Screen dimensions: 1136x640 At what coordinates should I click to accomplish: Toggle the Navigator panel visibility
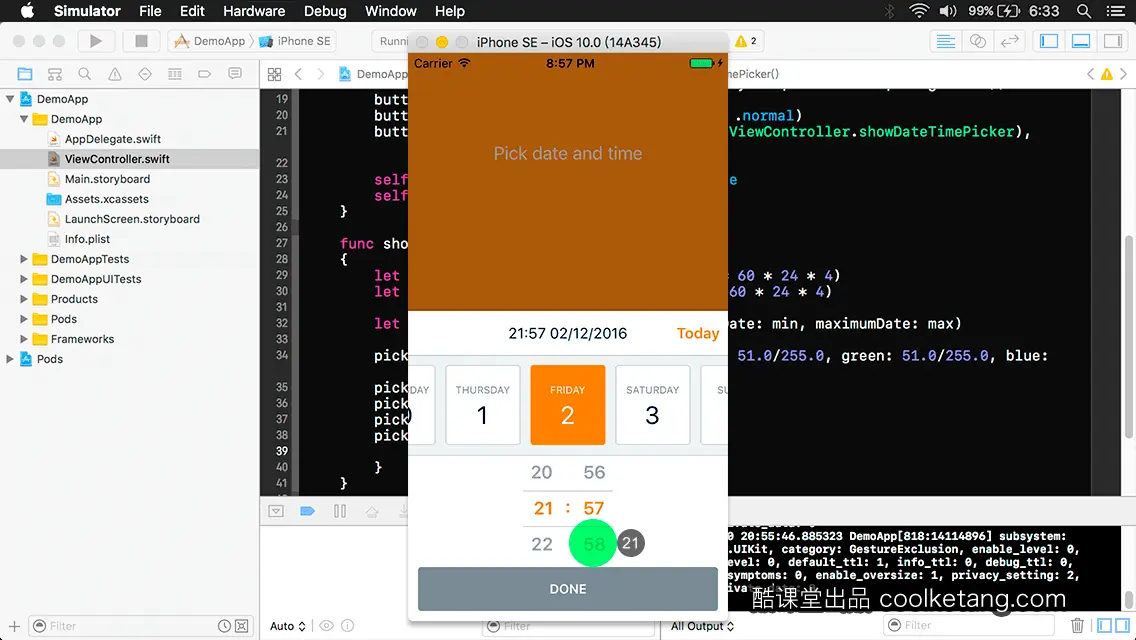1049,41
